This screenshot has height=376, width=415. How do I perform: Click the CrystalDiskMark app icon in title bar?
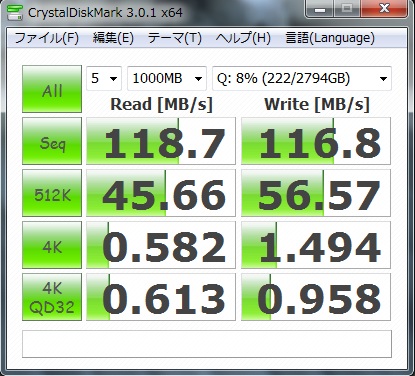(x=15, y=13)
